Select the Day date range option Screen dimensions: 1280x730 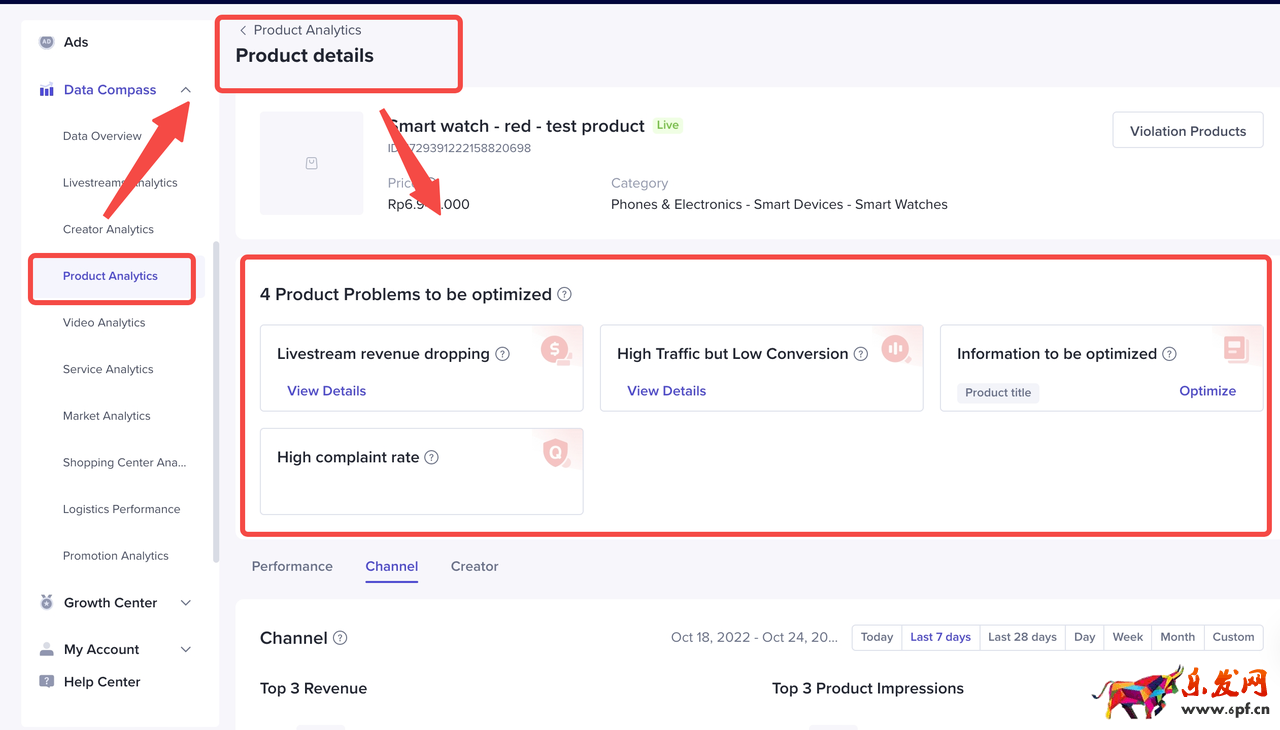pyautogui.click(x=1084, y=637)
